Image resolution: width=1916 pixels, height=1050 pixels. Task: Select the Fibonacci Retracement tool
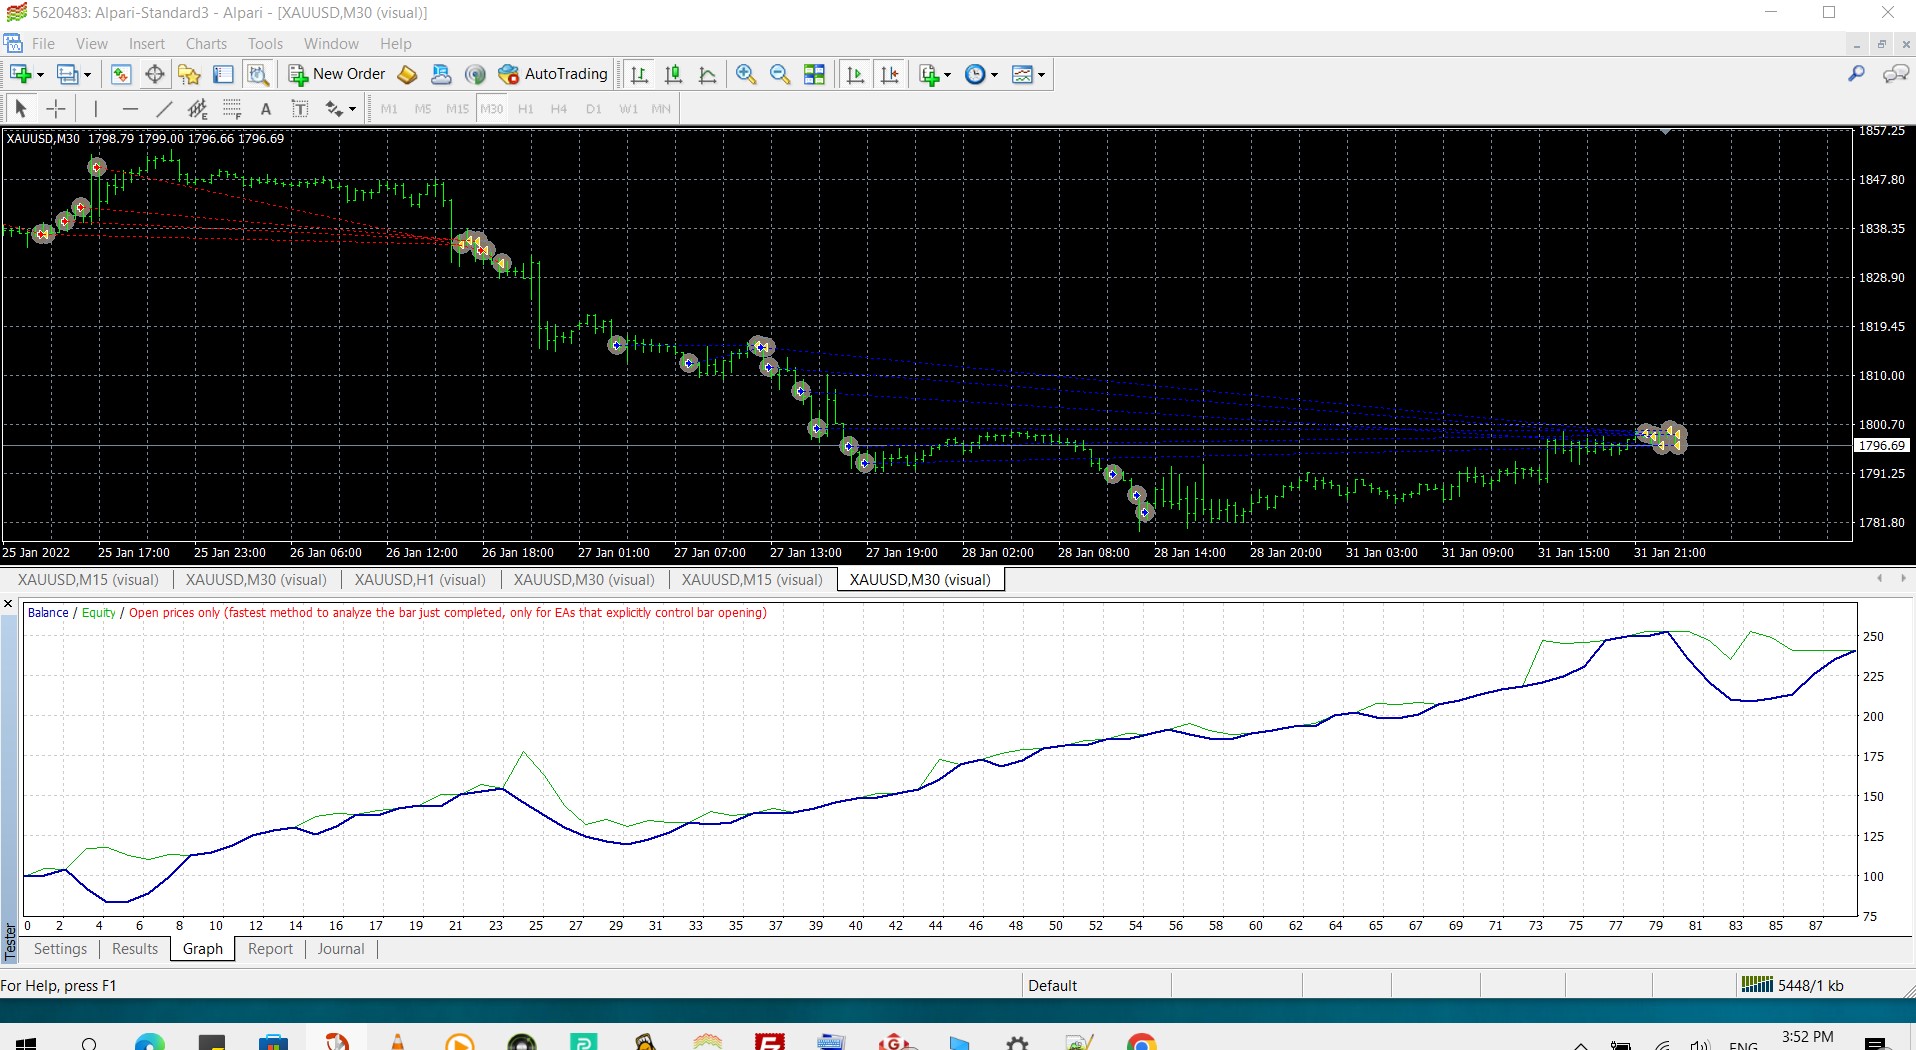232,108
